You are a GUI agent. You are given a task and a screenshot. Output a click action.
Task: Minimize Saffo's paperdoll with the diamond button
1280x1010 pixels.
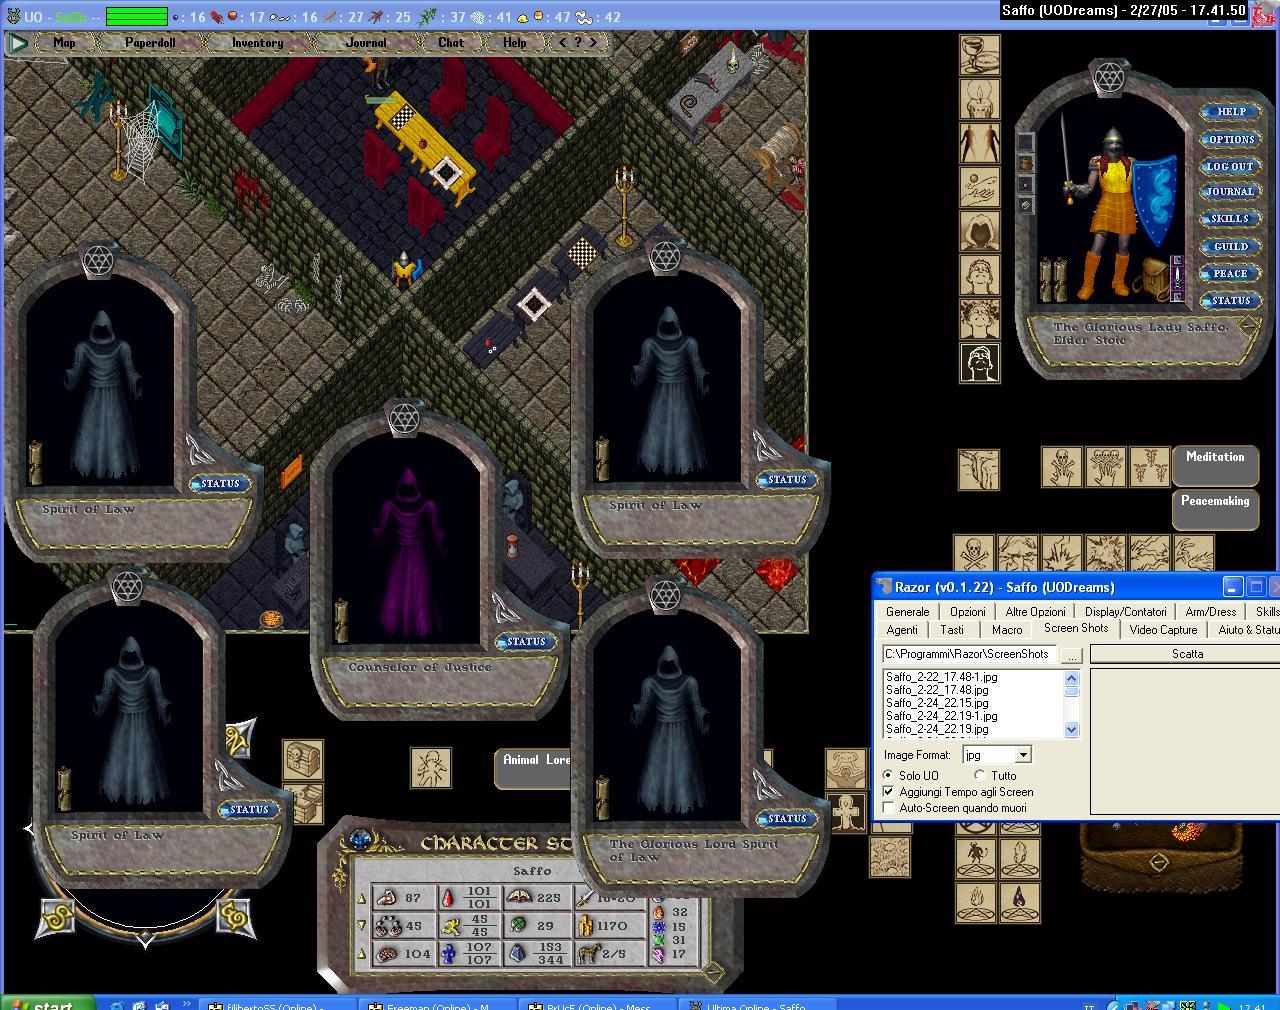tap(1248, 326)
